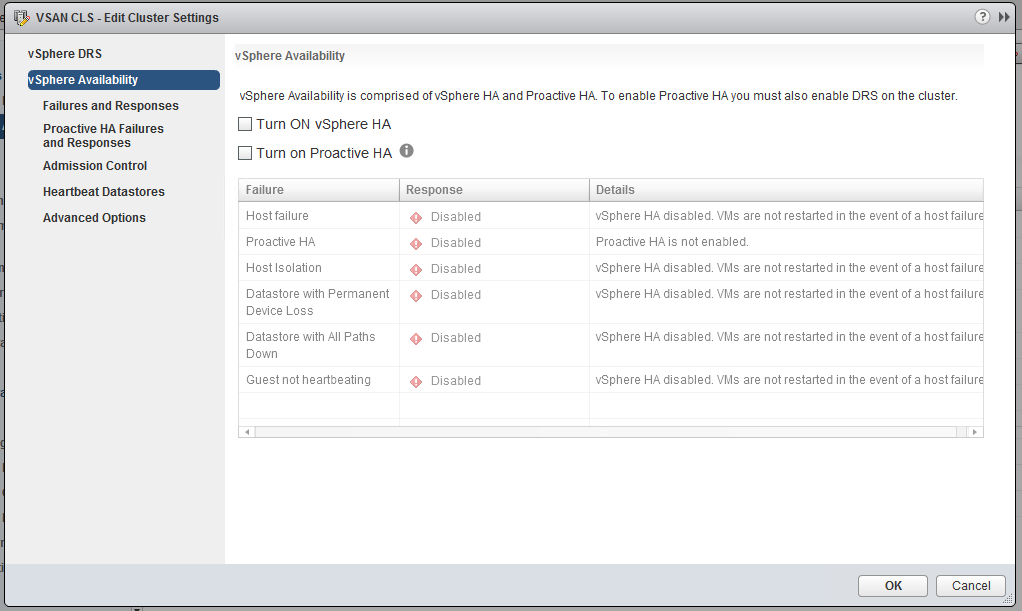Image resolution: width=1022 pixels, height=611 pixels.
Task: Click the Proactive HA row disabled icon
Action: coord(416,243)
